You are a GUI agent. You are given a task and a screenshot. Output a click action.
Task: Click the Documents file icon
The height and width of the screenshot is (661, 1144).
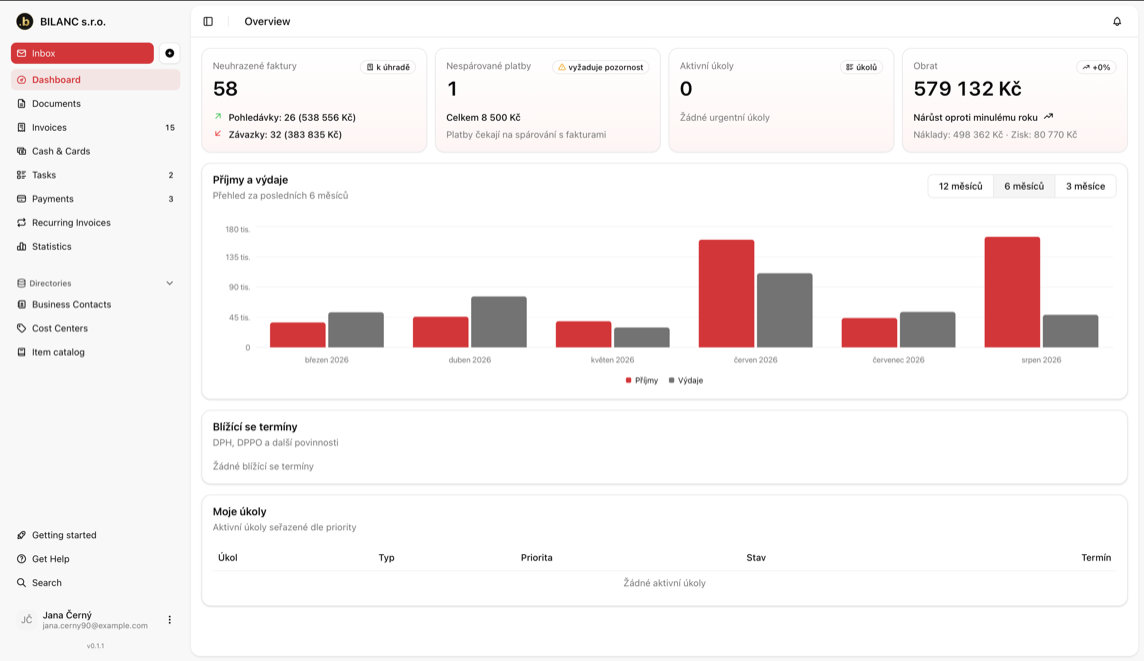click(x=21, y=104)
